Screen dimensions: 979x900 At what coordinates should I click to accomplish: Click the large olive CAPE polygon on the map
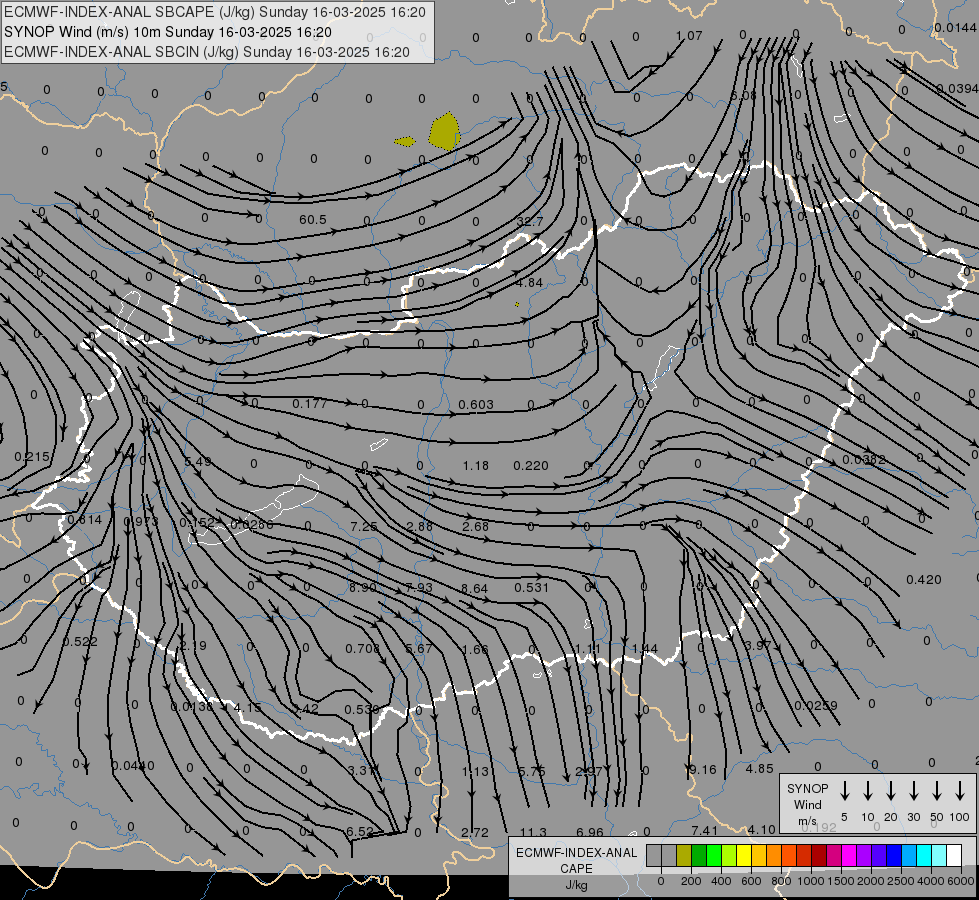pyautogui.click(x=445, y=131)
